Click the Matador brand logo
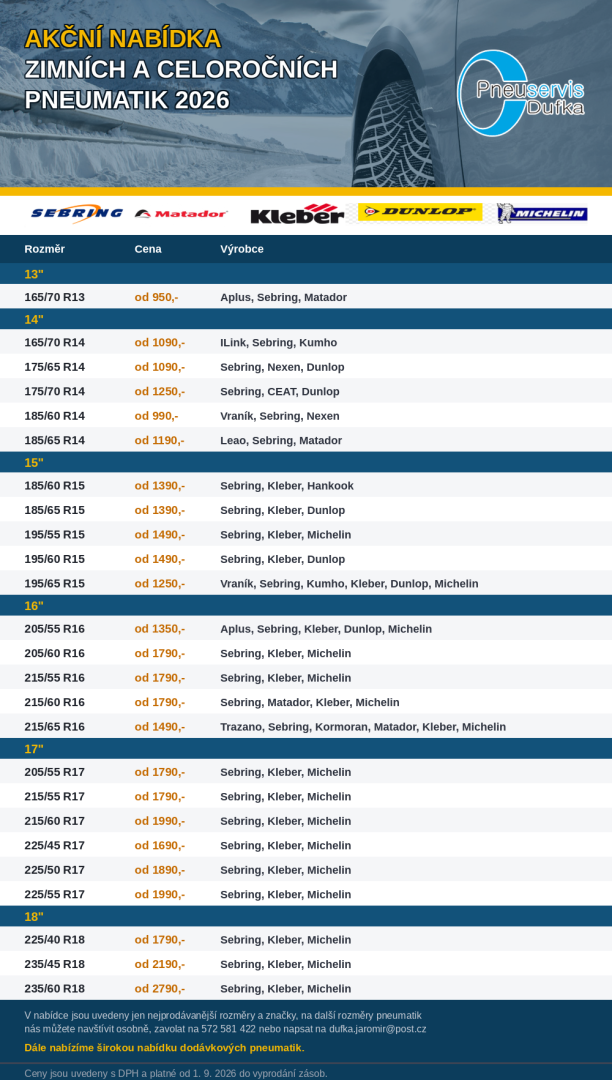 [x=181, y=214]
